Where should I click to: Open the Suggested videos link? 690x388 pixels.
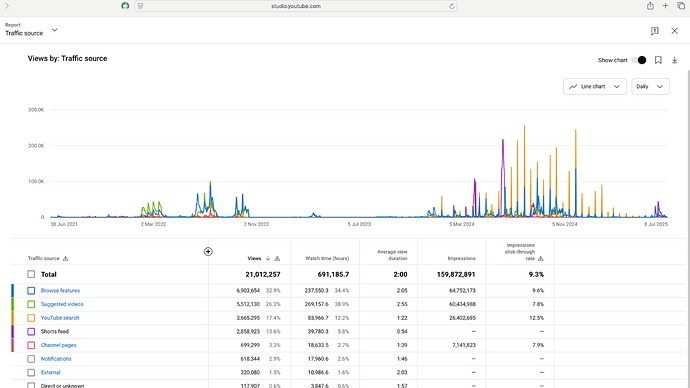62,304
